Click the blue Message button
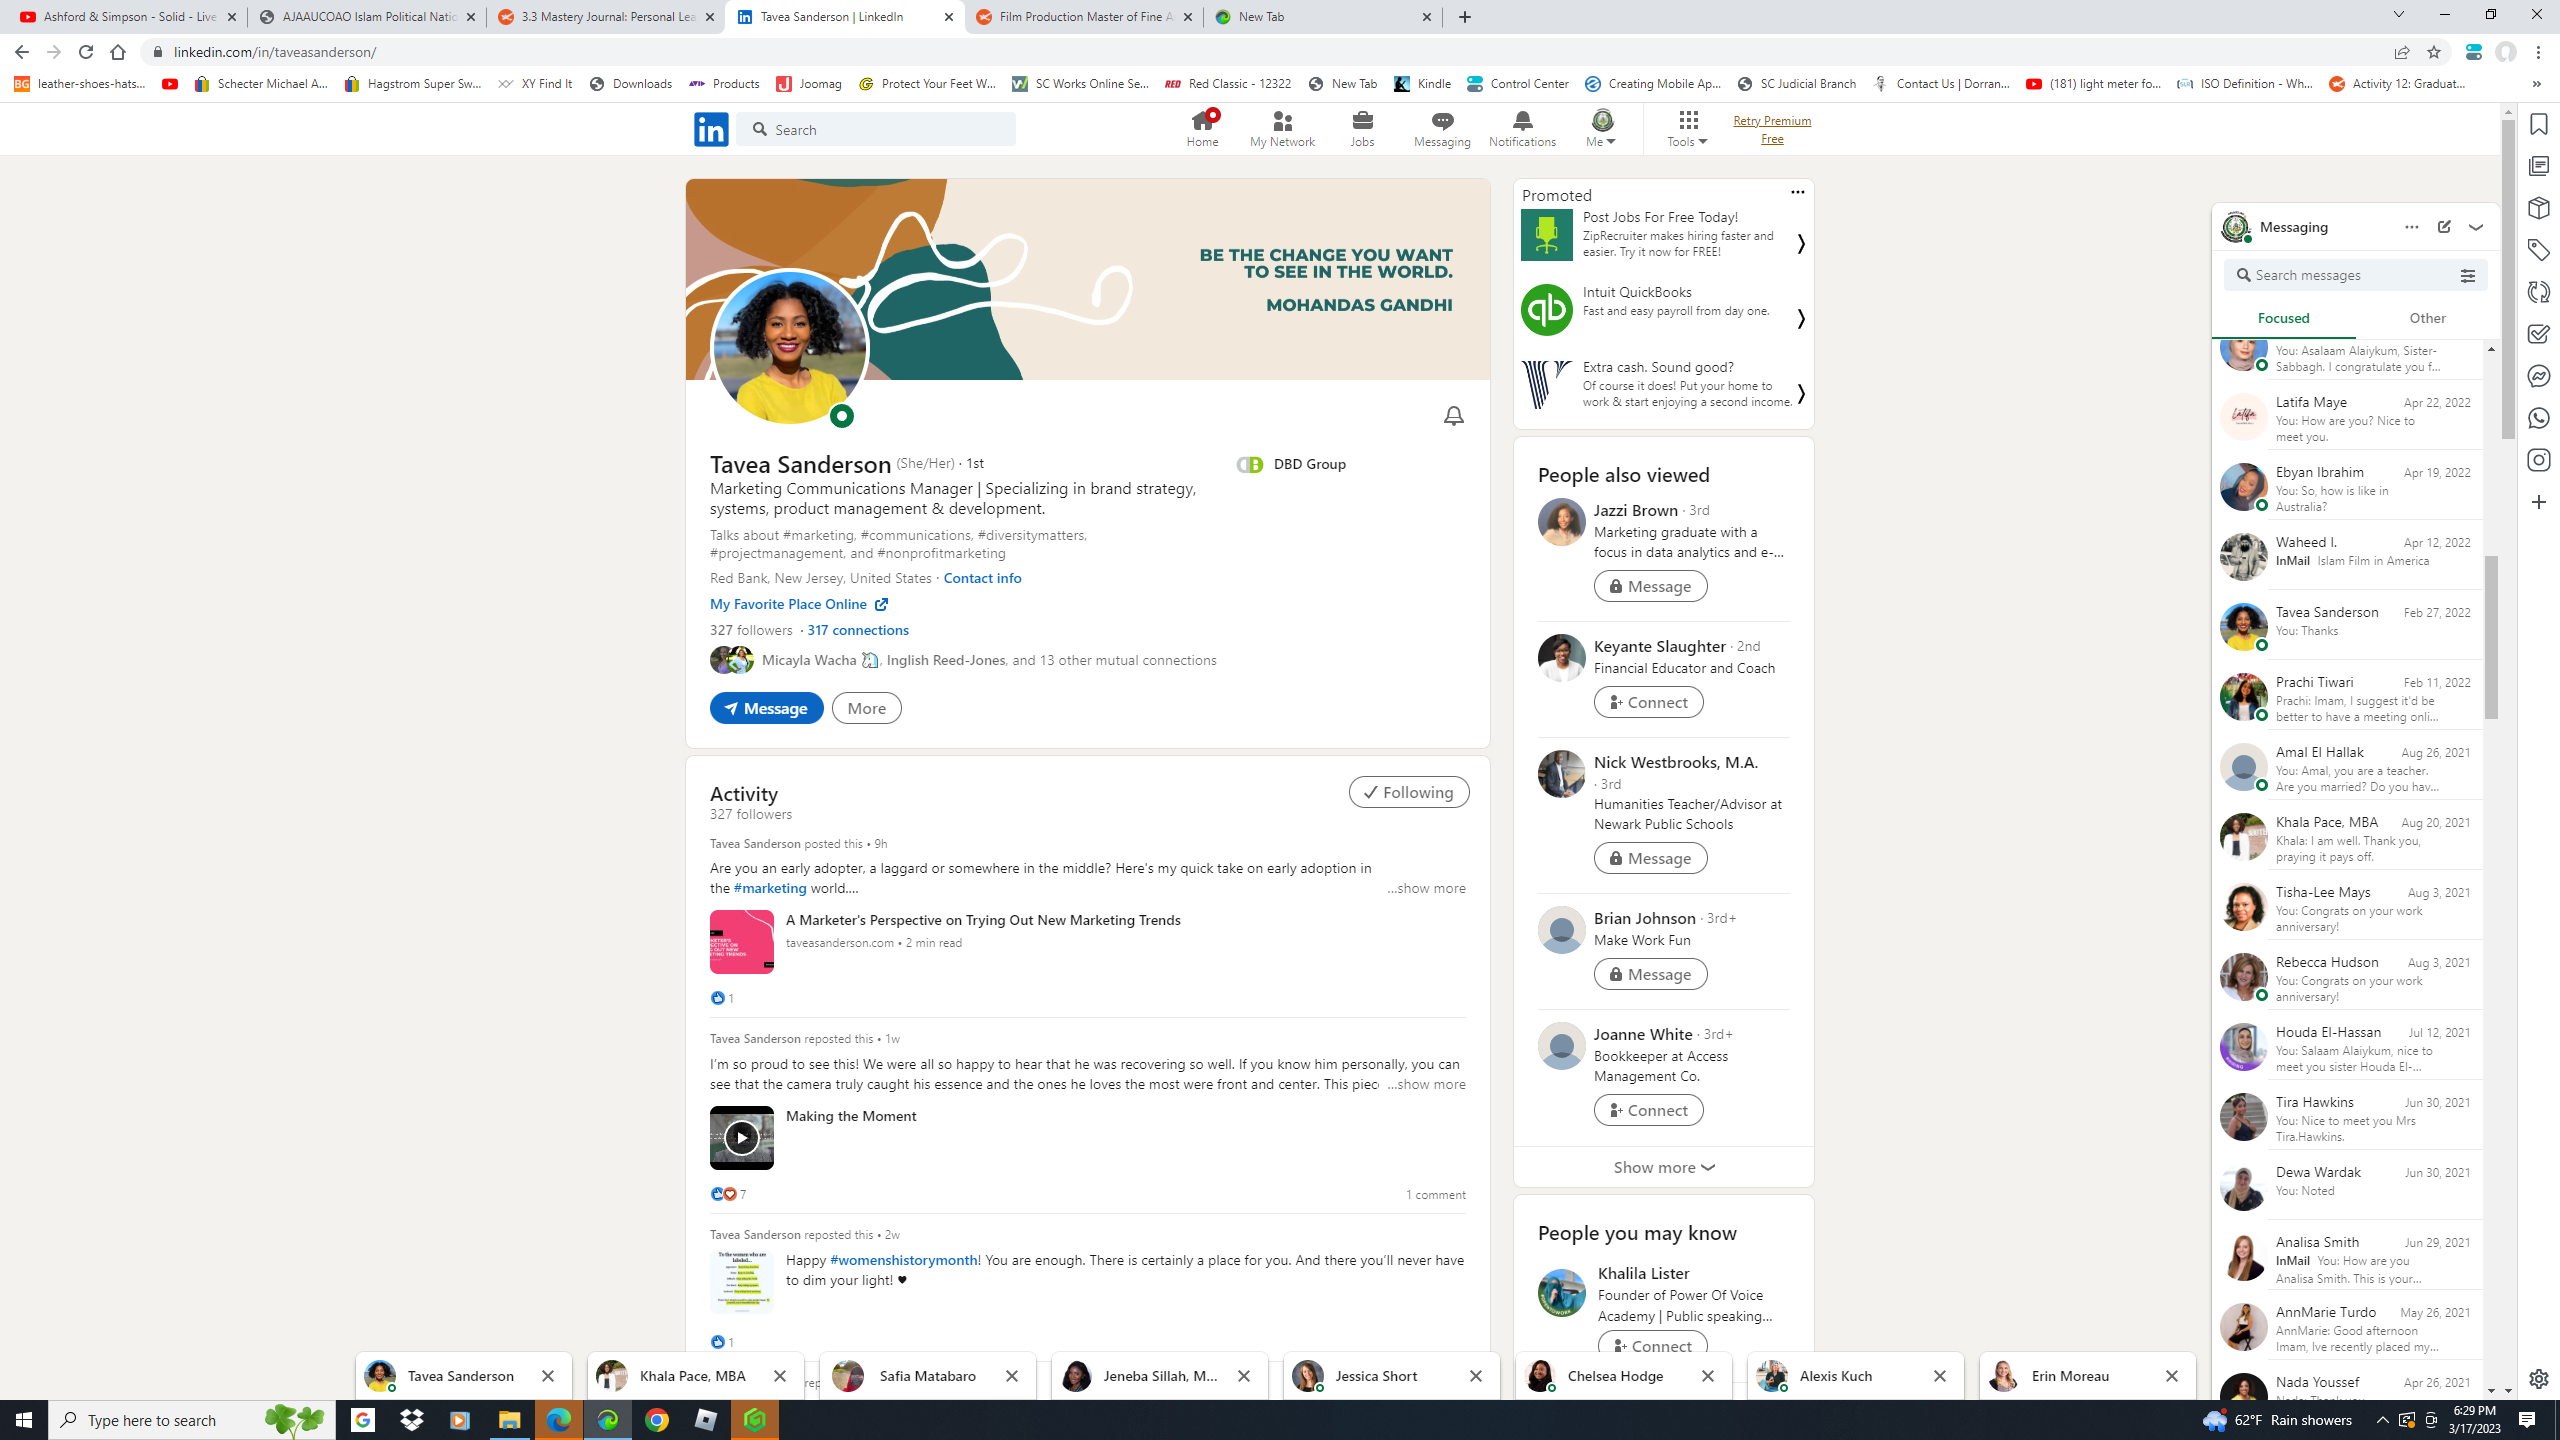 click(766, 708)
